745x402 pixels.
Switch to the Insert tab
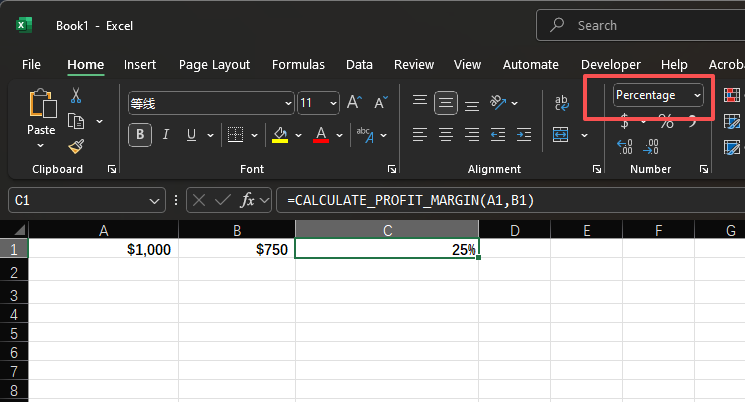(140, 65)
